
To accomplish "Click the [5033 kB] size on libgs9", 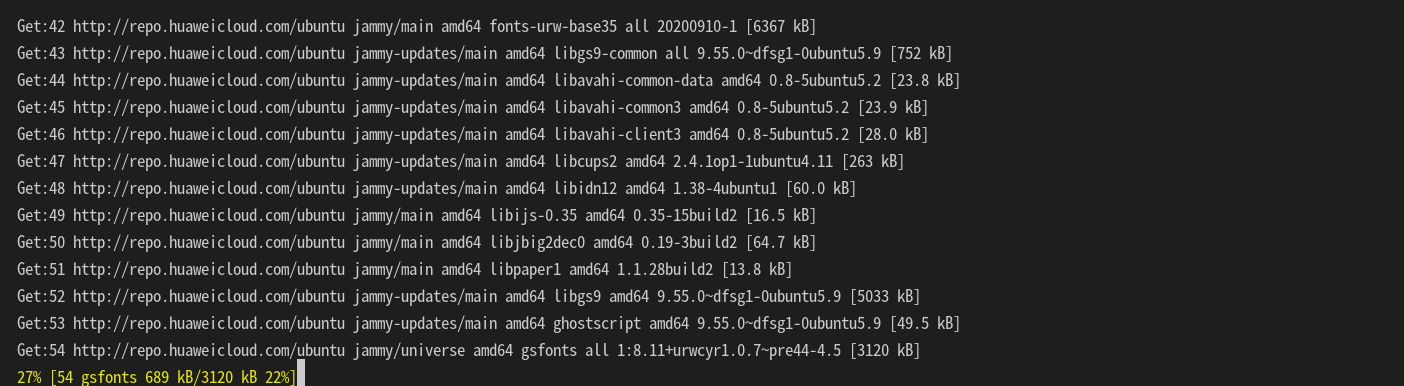I will pos(885,297).
